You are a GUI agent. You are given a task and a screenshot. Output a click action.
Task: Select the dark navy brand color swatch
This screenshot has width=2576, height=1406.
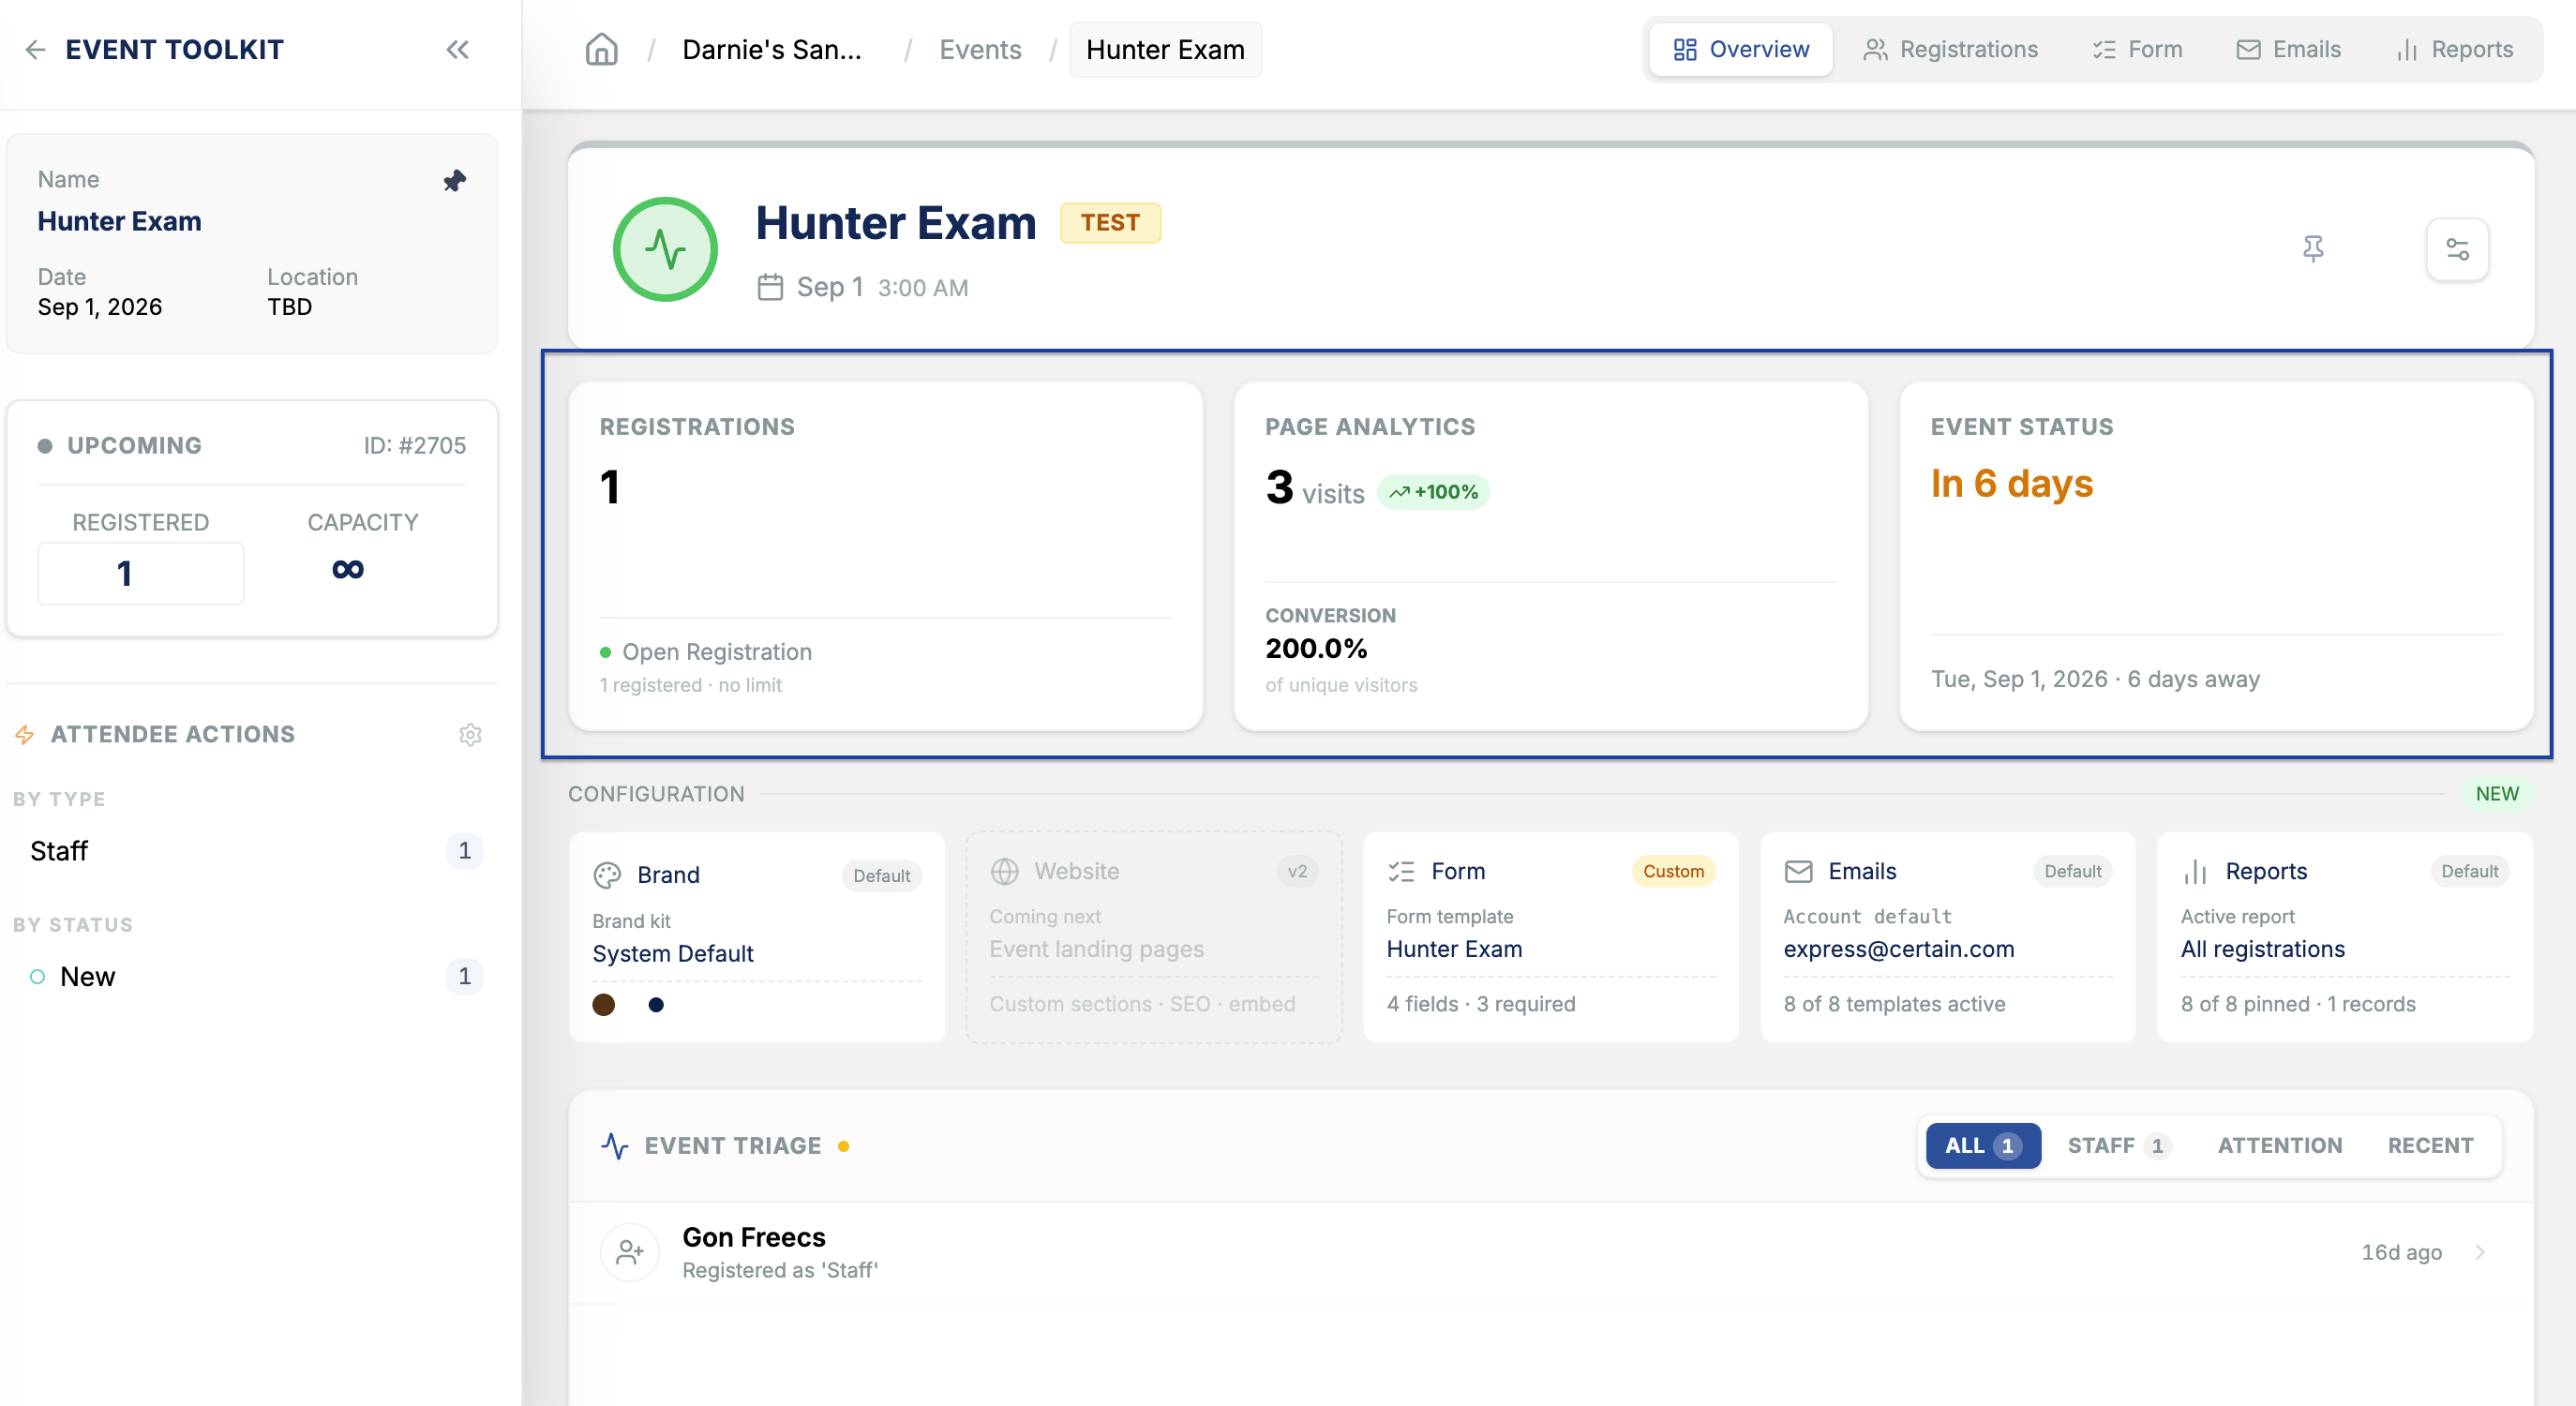click(655, 1004)
